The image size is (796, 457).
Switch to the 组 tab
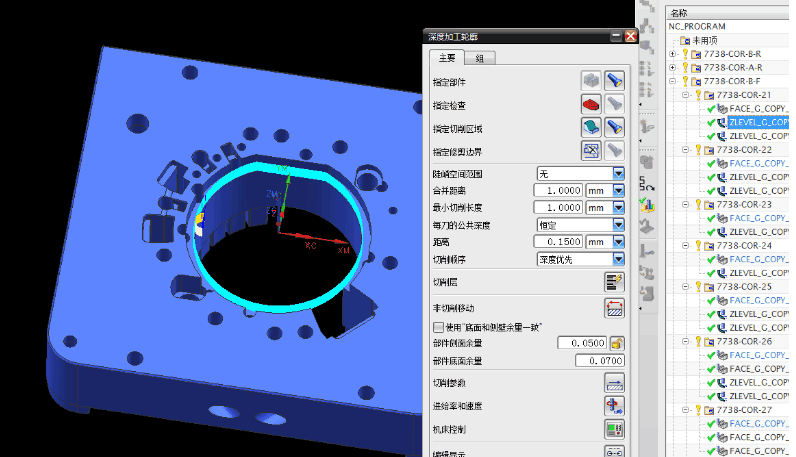480,58
